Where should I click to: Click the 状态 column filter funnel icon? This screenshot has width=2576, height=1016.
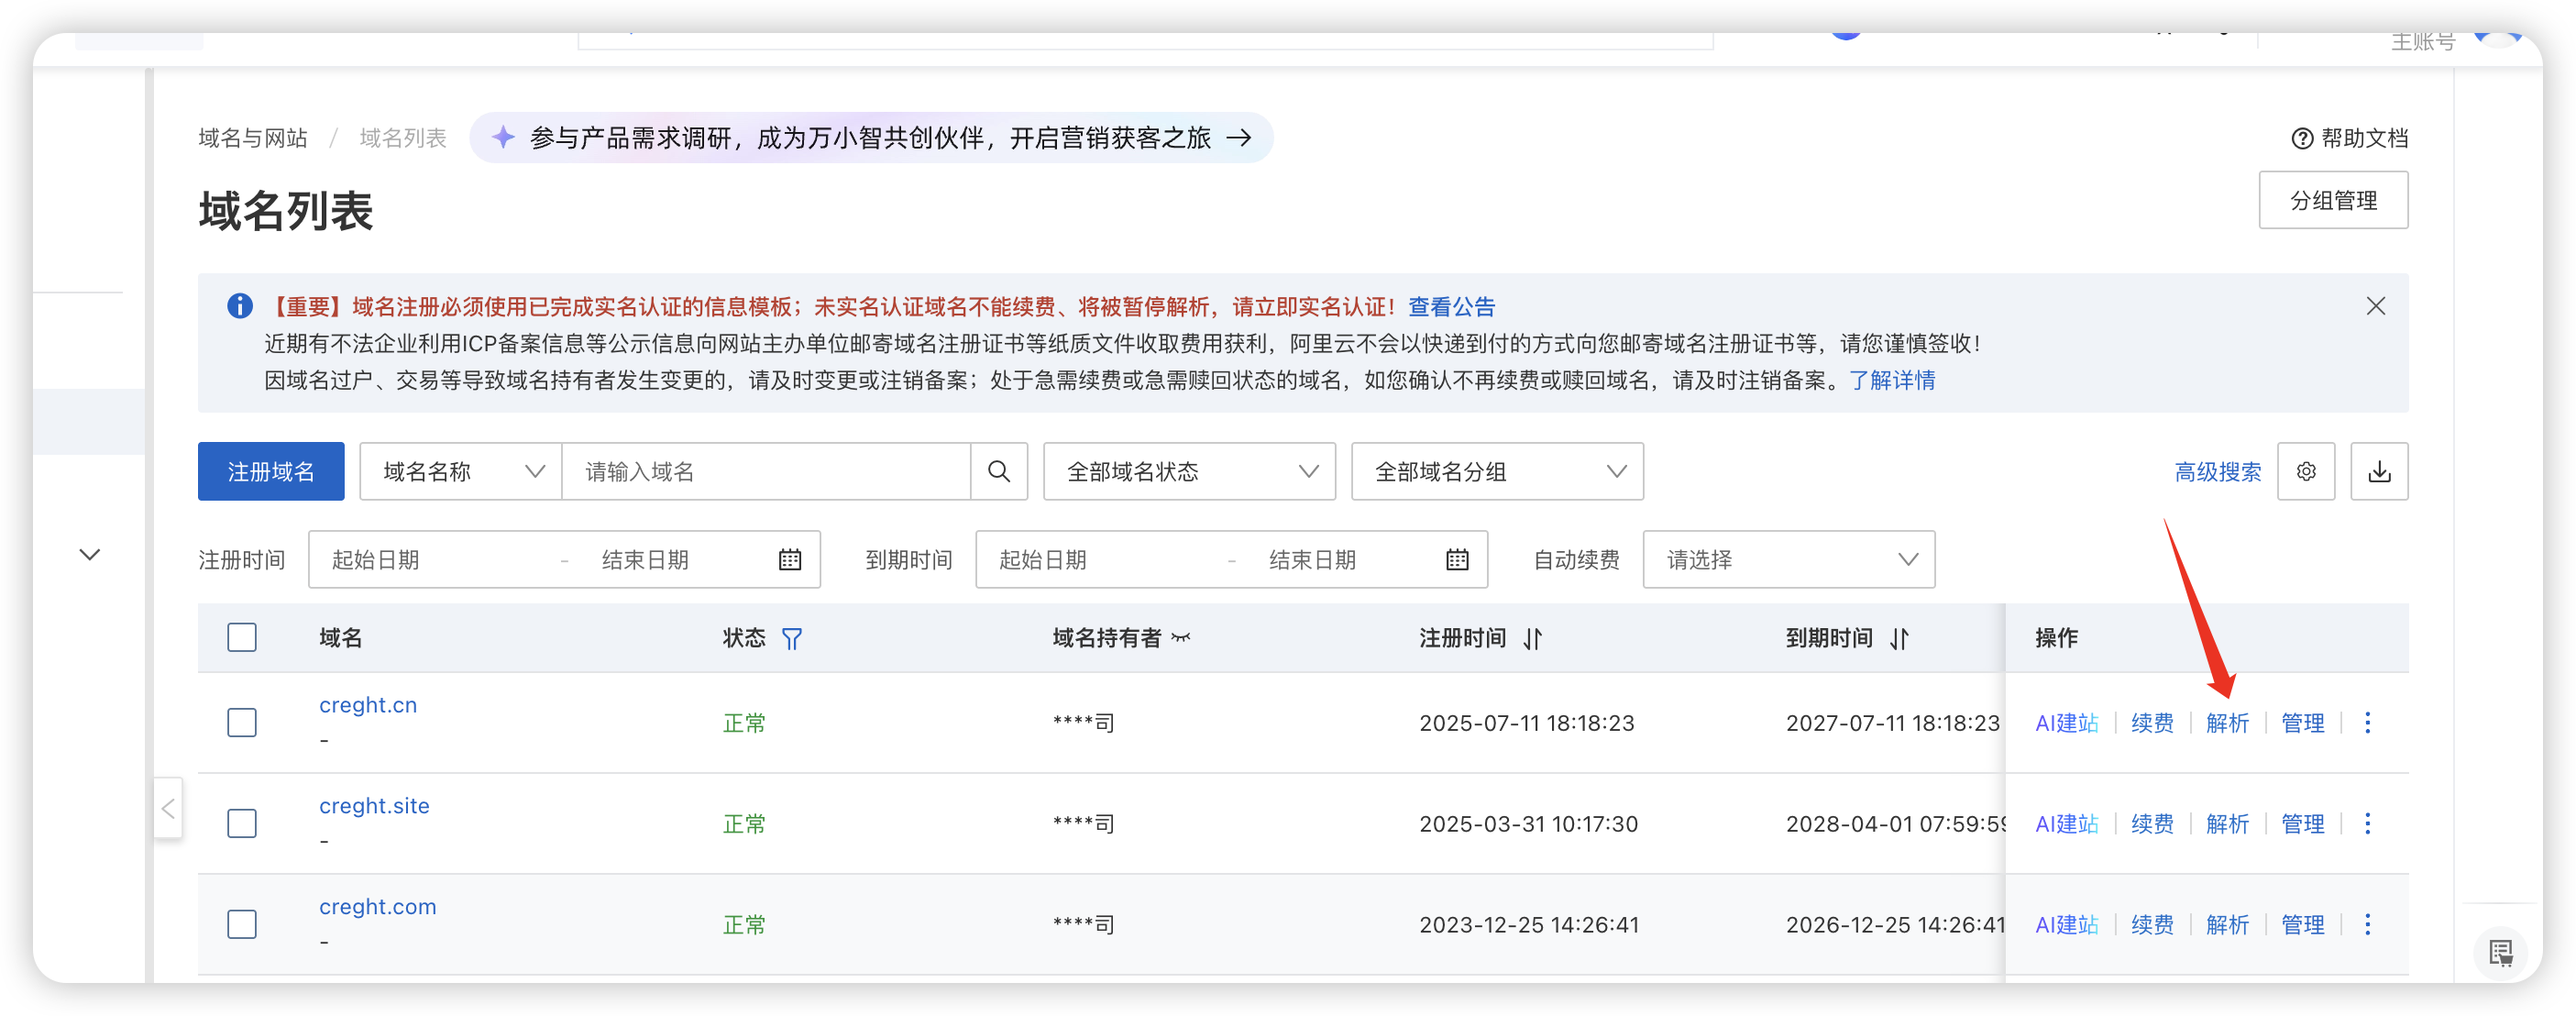[791, 638]
